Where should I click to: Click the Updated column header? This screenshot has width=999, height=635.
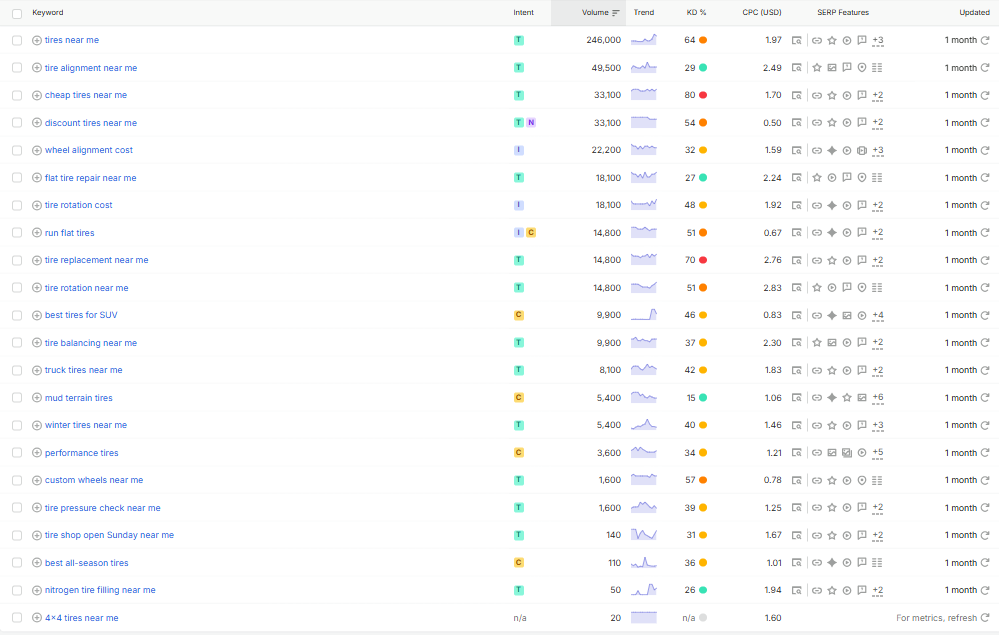975,13
